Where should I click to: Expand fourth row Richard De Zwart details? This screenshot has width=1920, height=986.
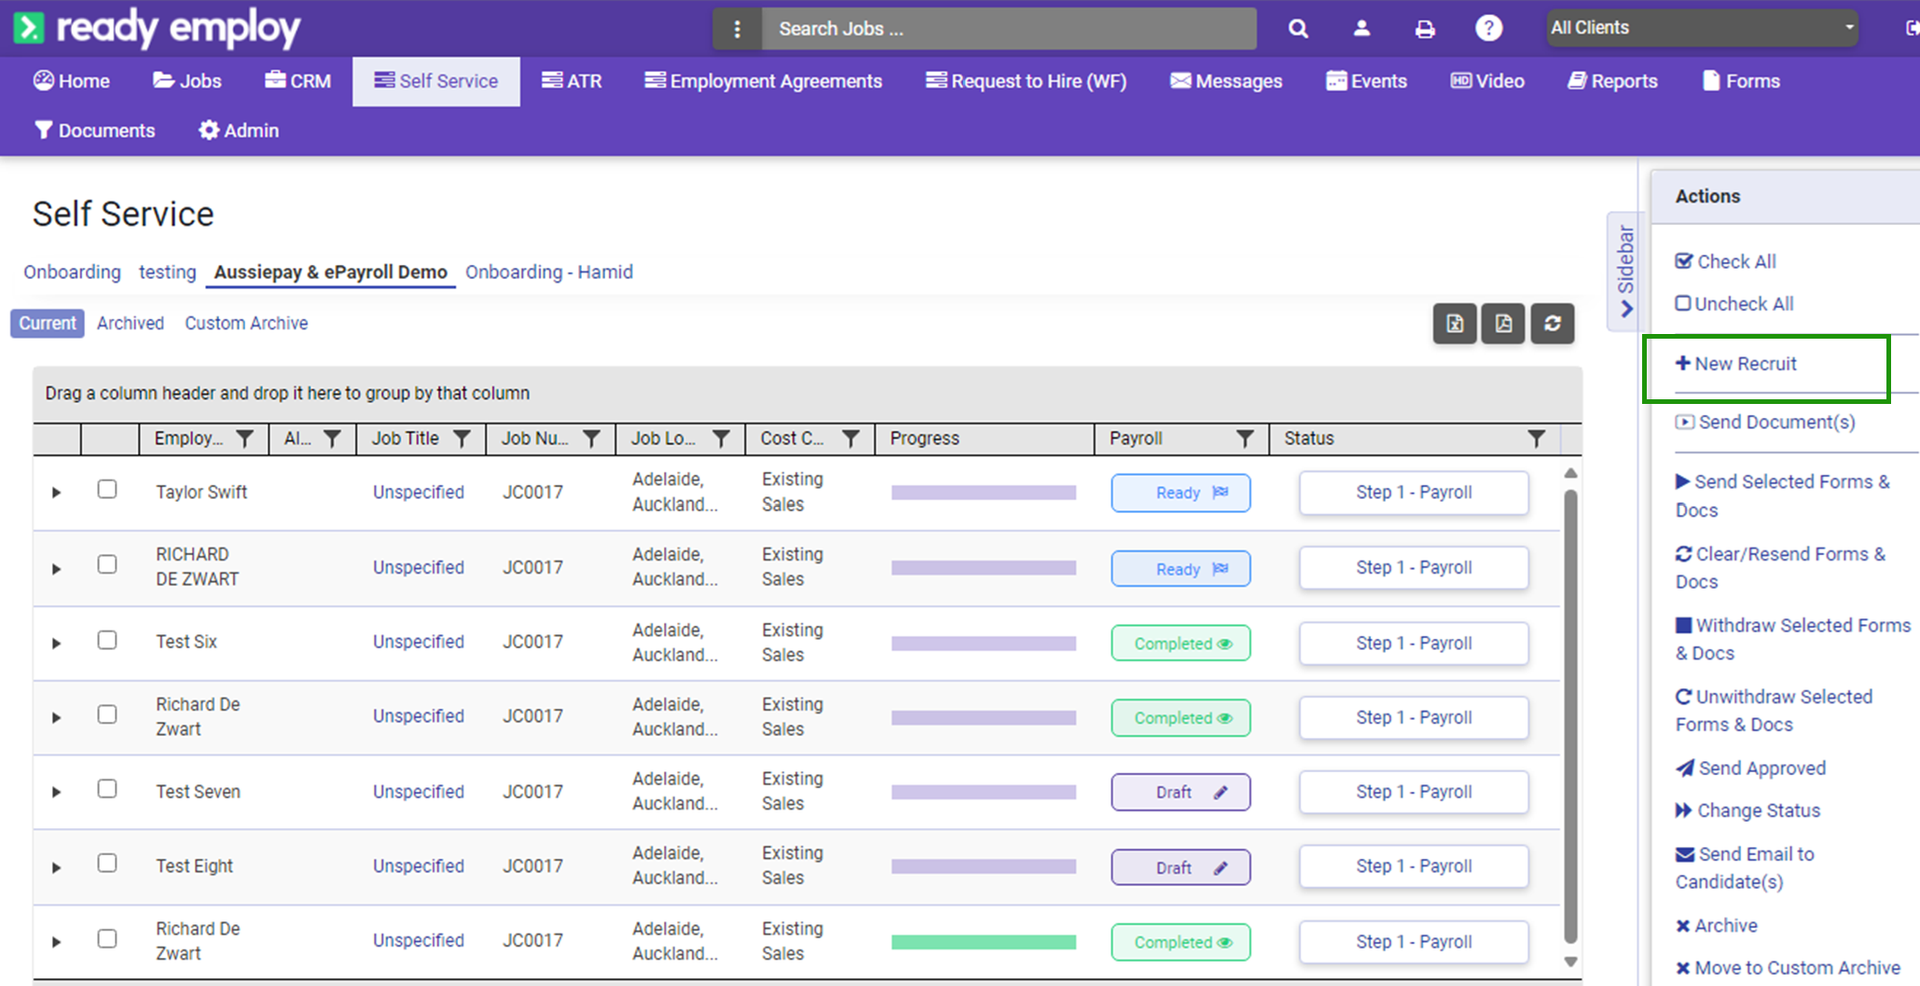coord(56,717)
